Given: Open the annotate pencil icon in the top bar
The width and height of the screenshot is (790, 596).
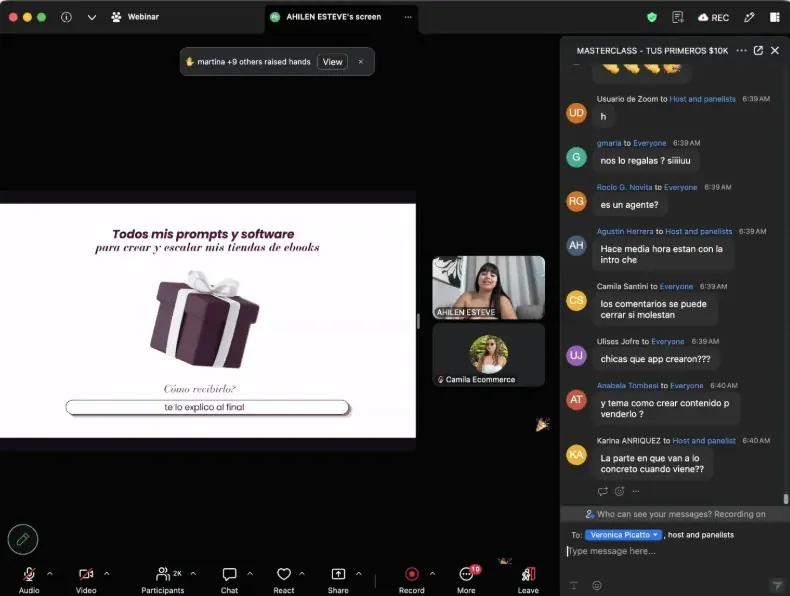Looking at the screenshot, I should click(x=749, y=17).
